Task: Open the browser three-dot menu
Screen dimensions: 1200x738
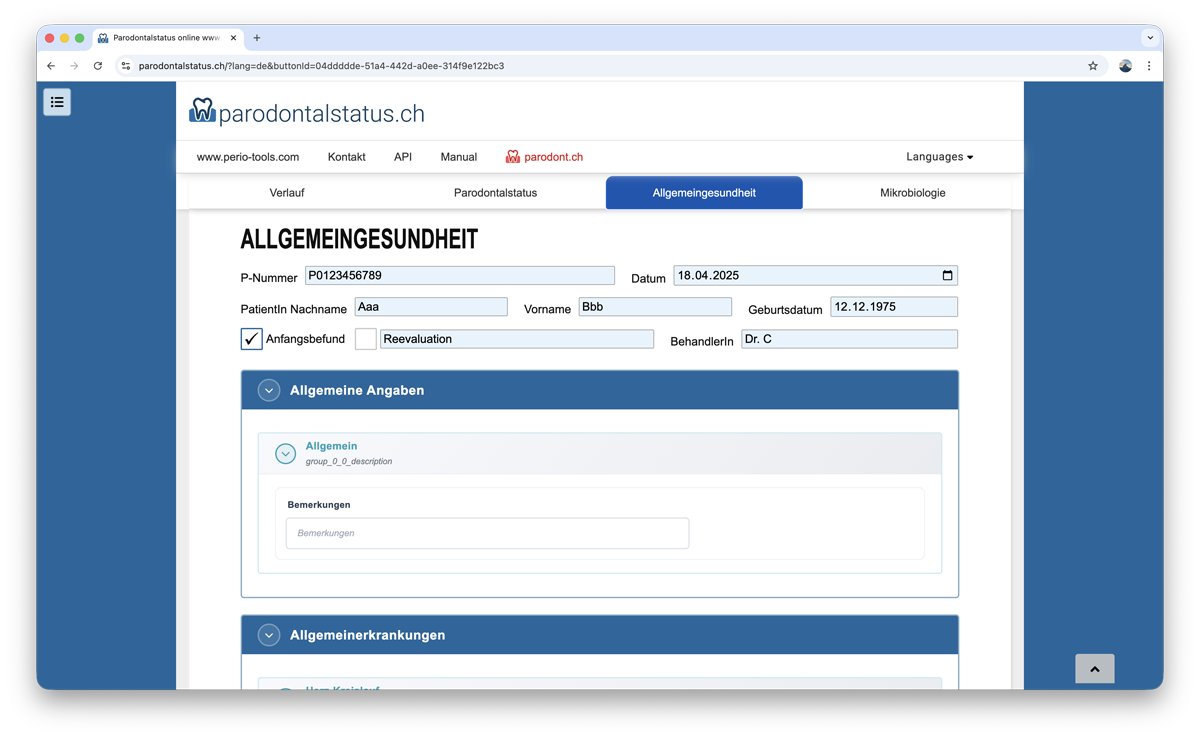Action: tap(1149, 66)
